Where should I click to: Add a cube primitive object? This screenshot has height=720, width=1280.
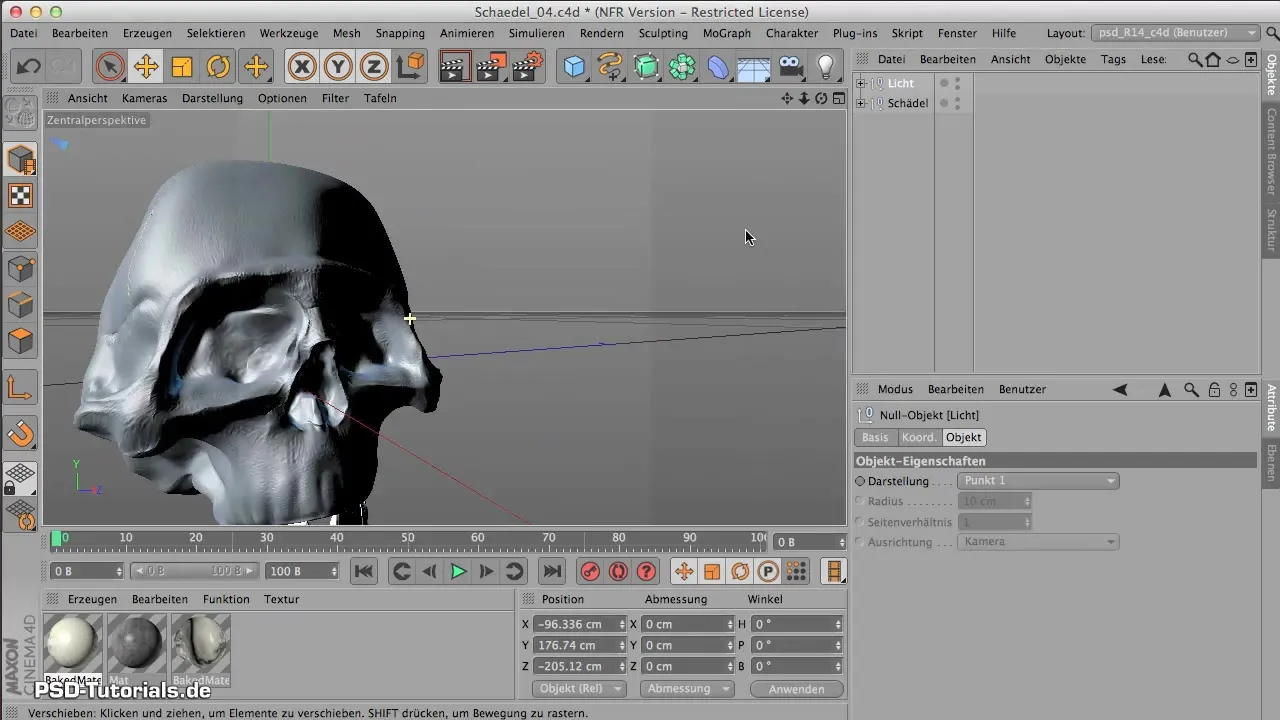(x=574, y=67)
